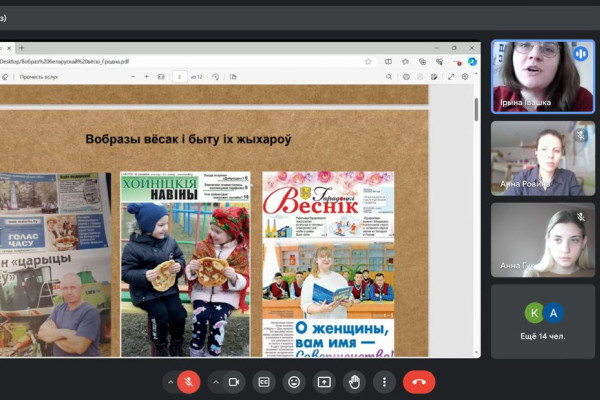Open the new browser tab plus button

pyautogui.click(x=21, y=47)
